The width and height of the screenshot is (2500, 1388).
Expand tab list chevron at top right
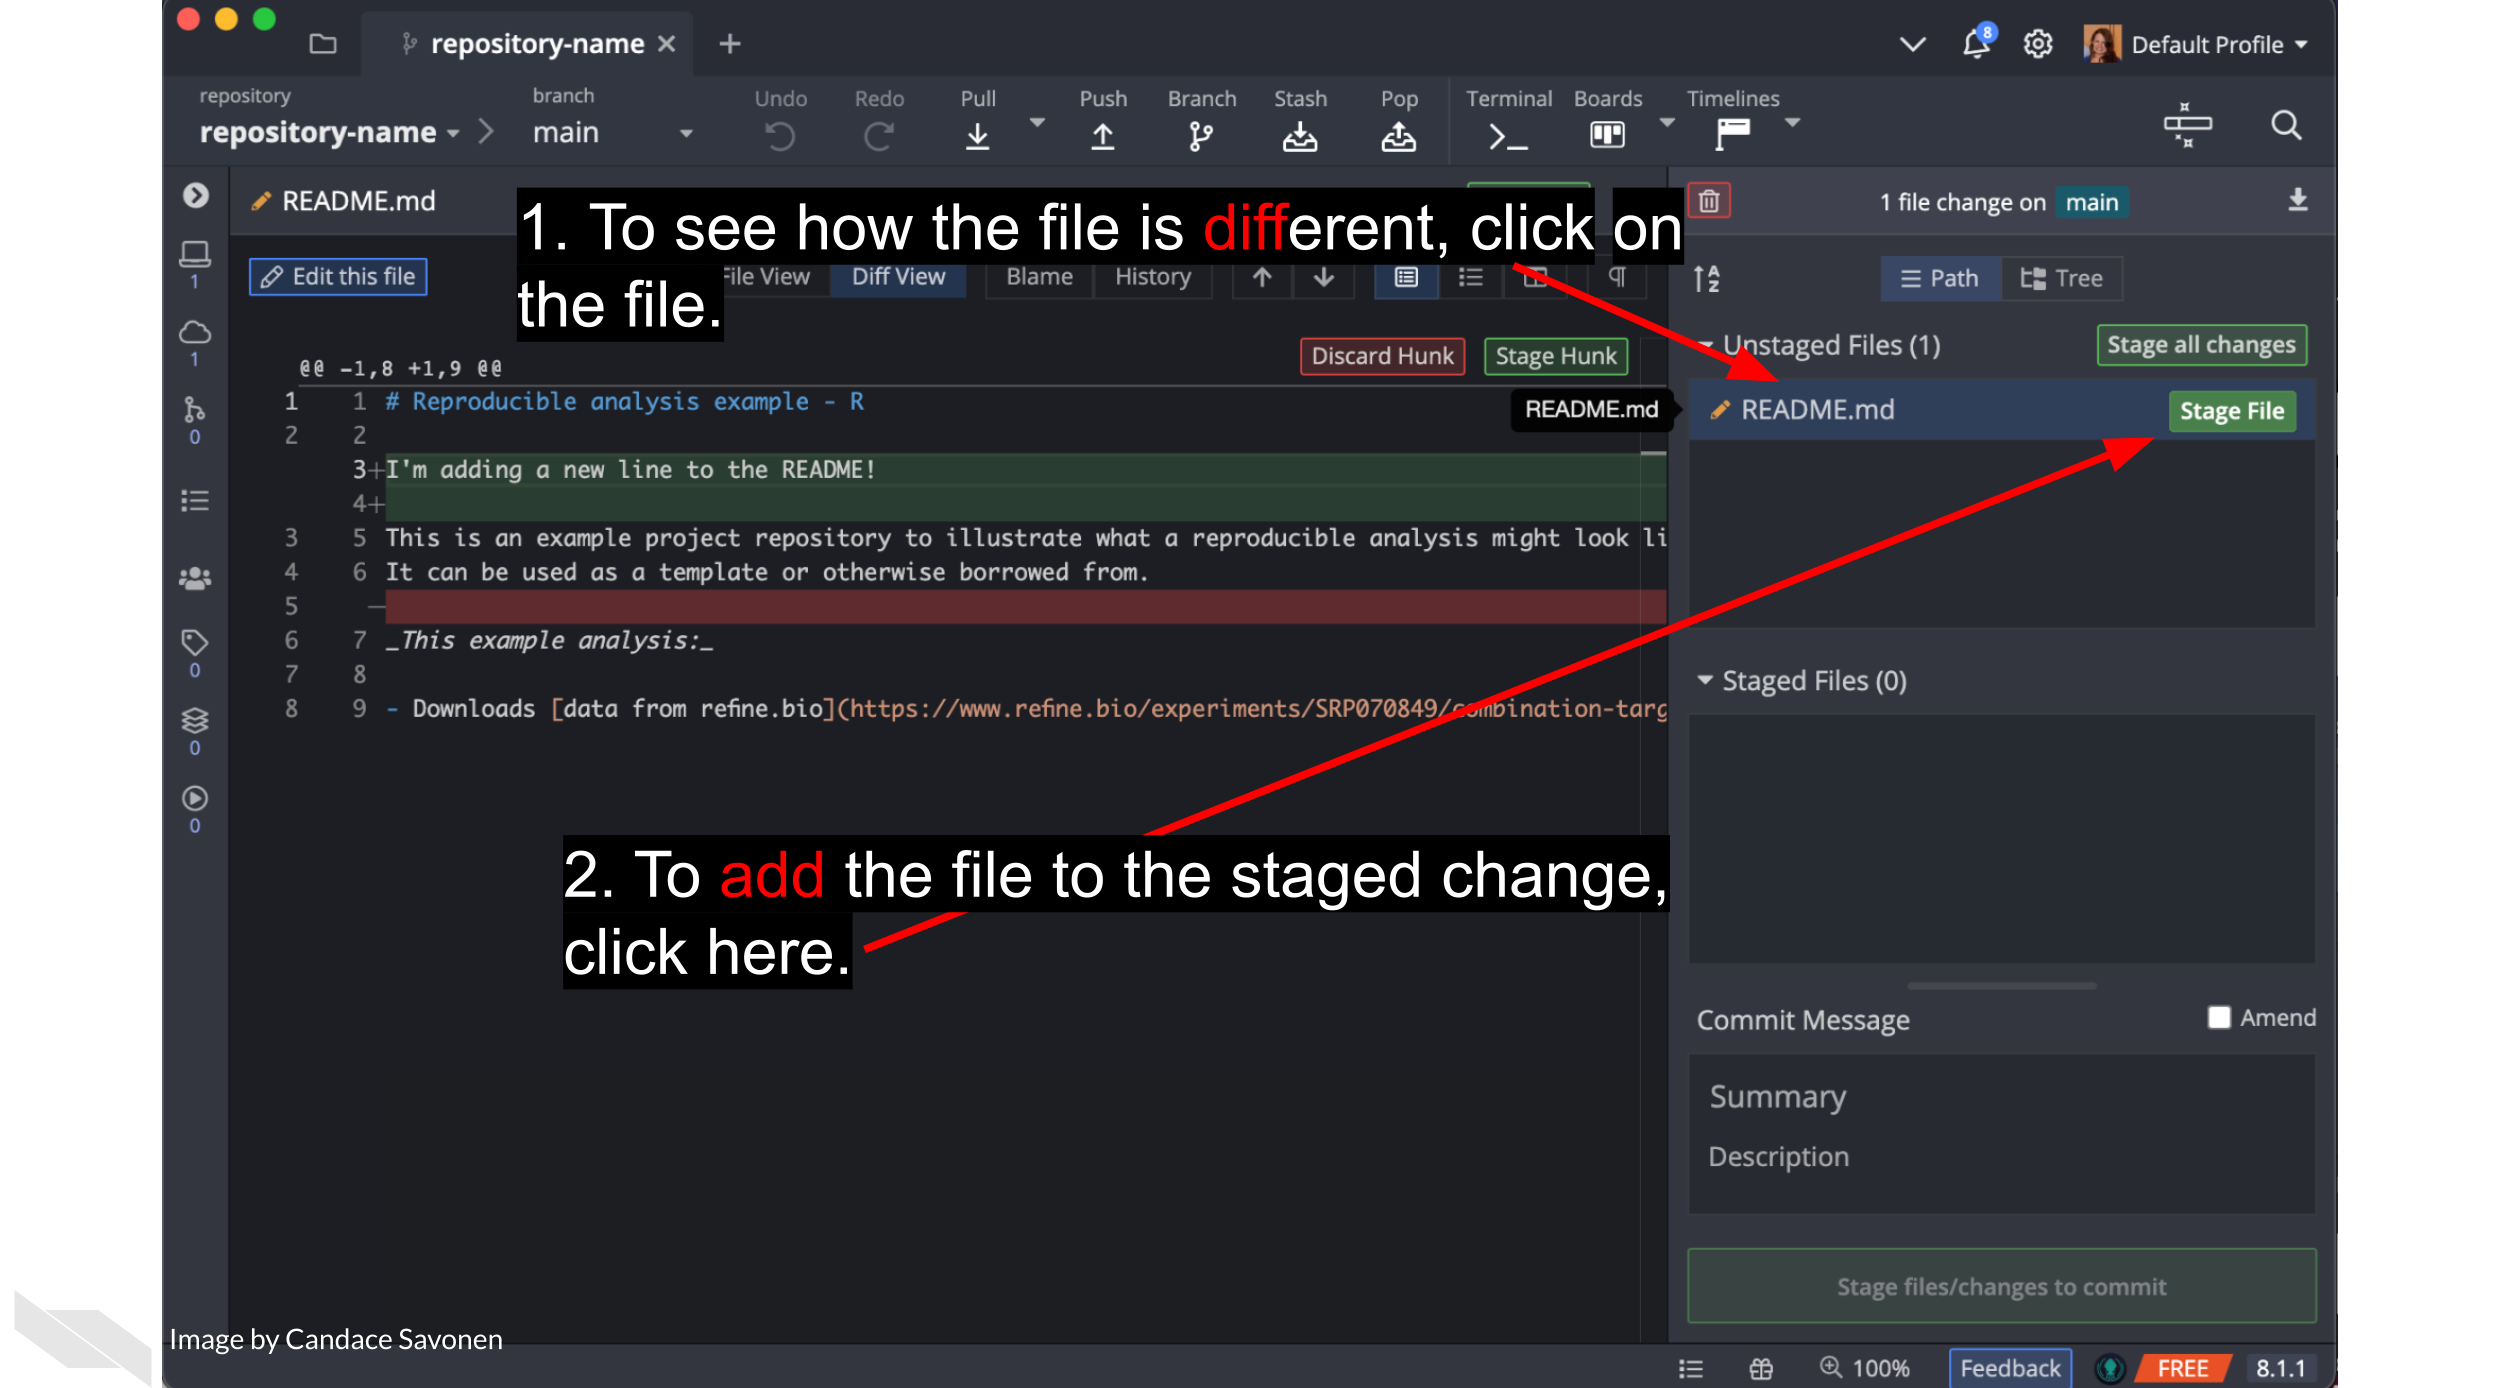tap(1912, 44)
